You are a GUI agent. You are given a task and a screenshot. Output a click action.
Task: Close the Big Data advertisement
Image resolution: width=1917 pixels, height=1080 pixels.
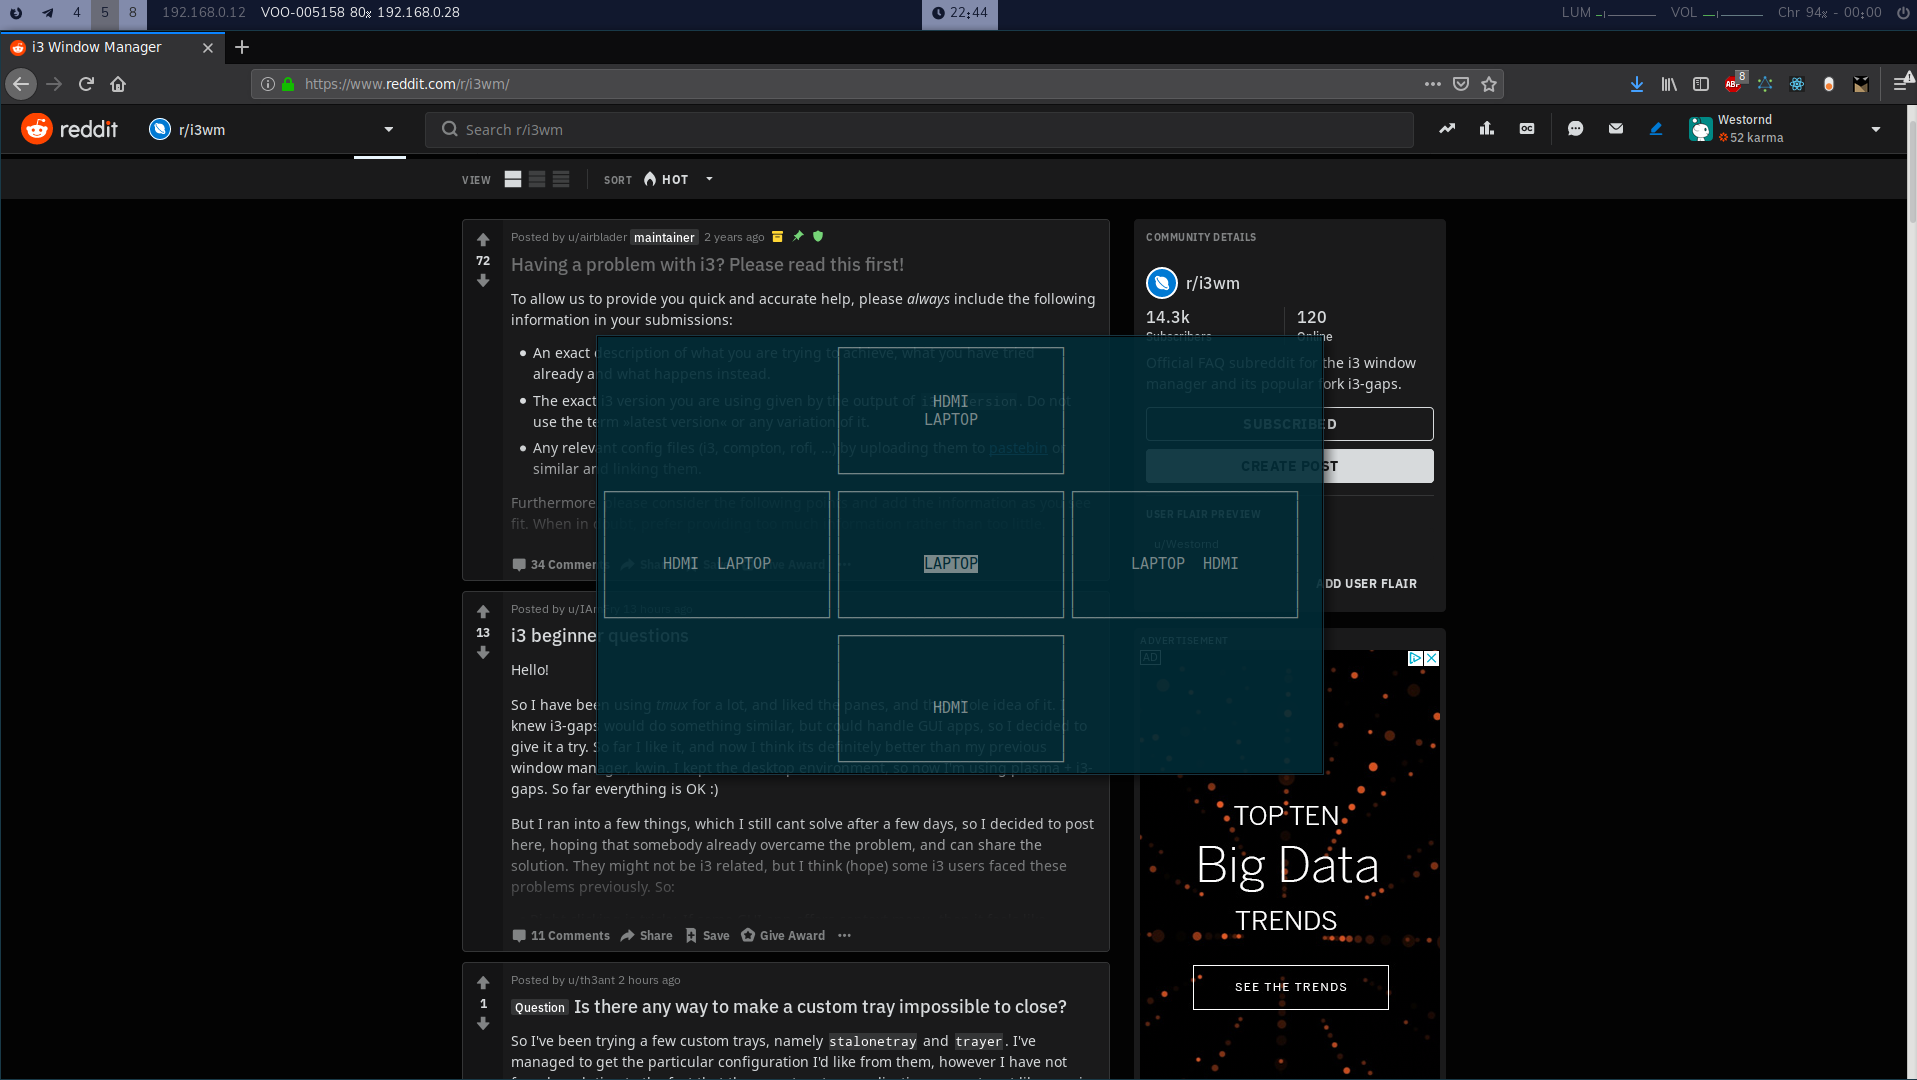(1432, 658)
